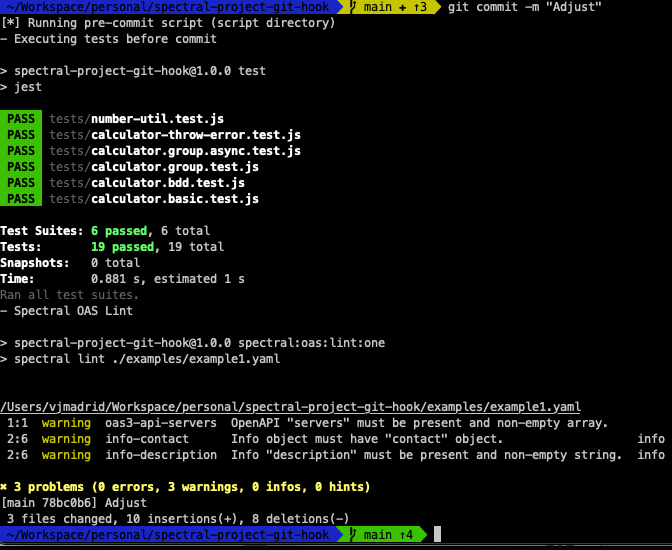Click PASS badge for number-util.test.js
The image size is (672, 550).
click(21, 119)
